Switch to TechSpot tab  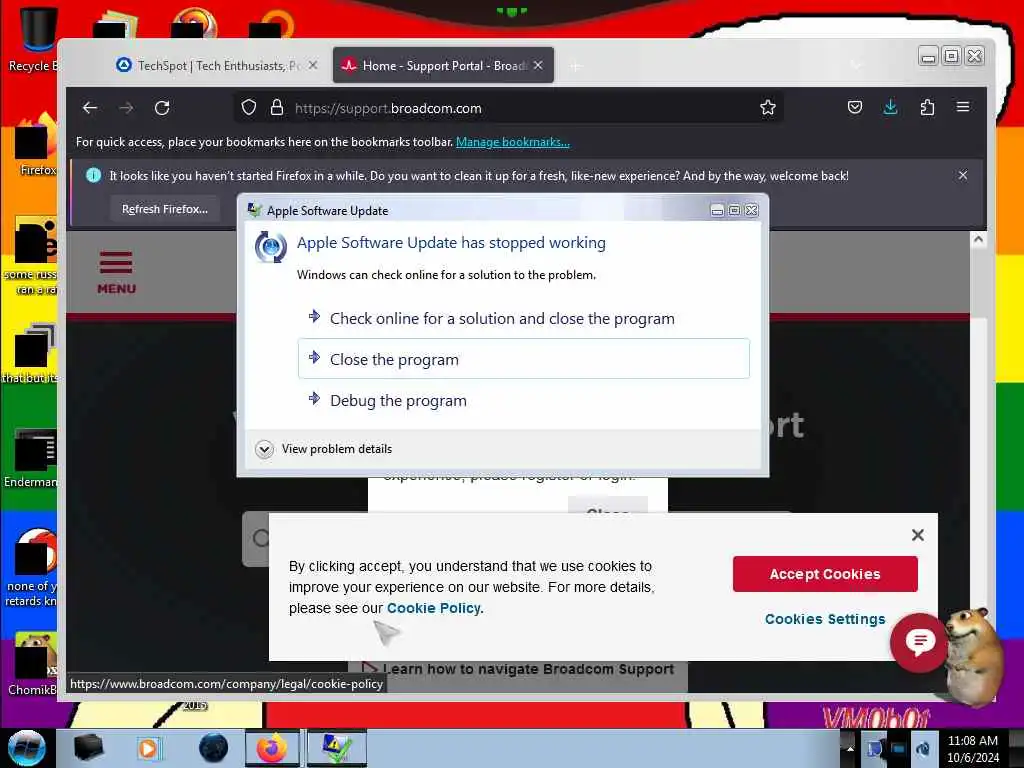[214, 65]
